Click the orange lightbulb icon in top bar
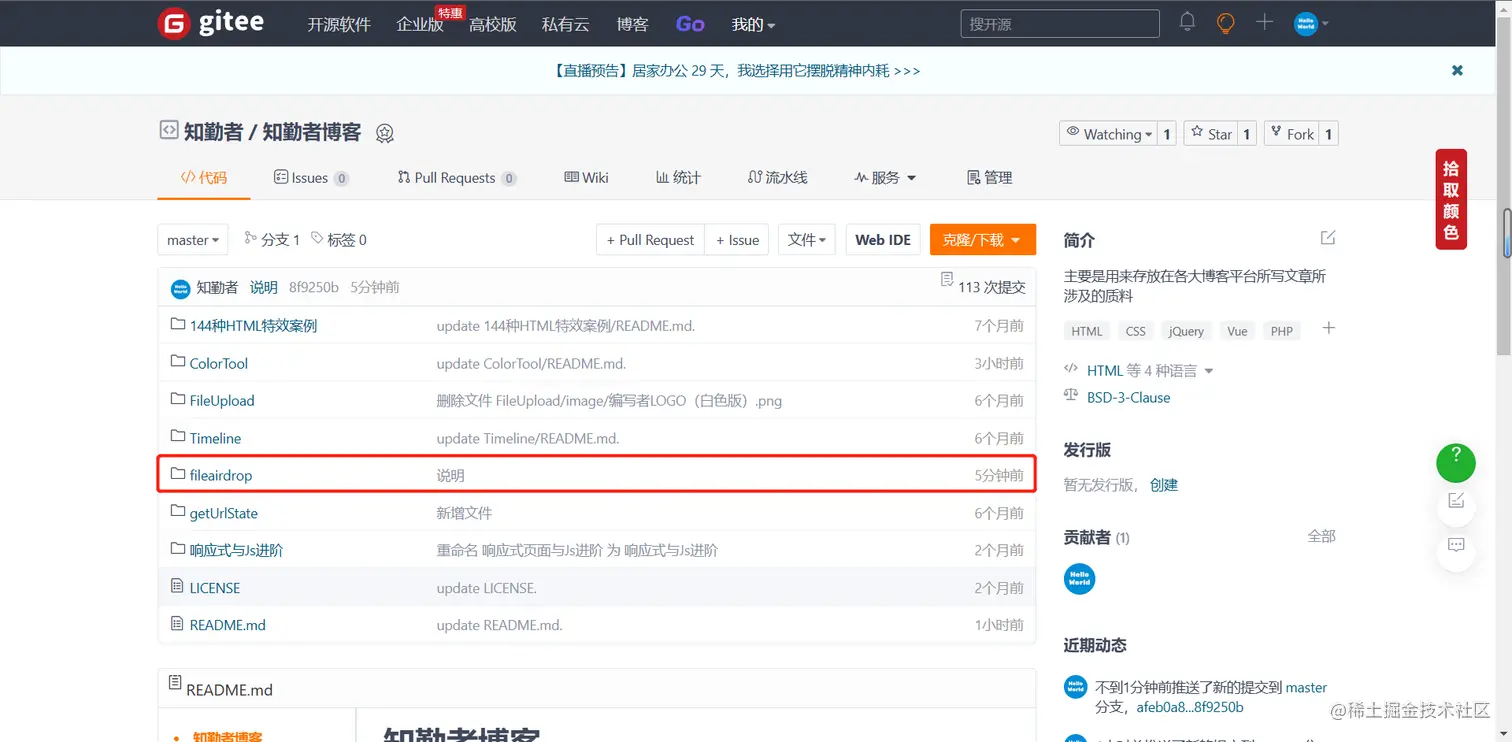Image resolution: width=1512 pixels, height=742 pixels. tap(1225, 22)
